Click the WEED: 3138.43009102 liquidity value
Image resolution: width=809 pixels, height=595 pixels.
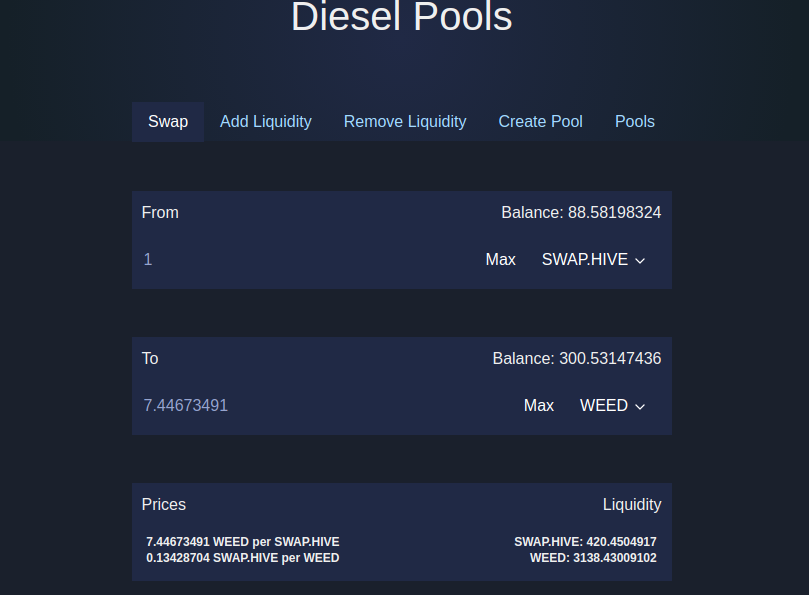click(x=593, y=558)
